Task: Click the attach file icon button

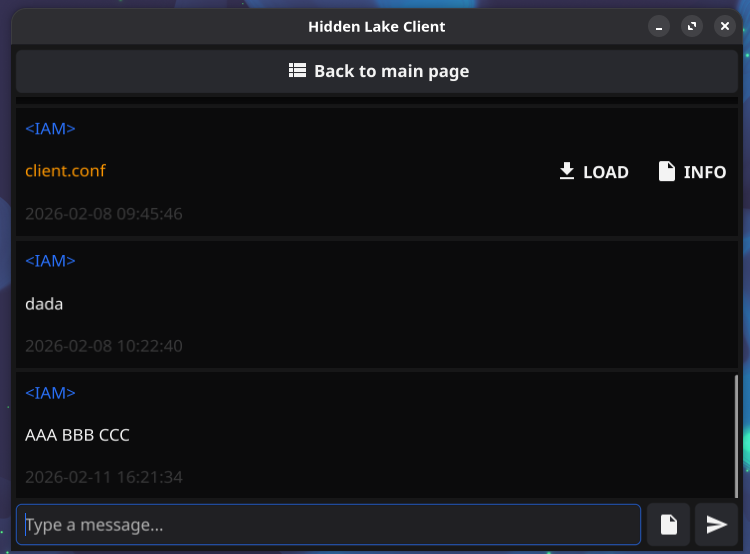Action: coord(668,524)
